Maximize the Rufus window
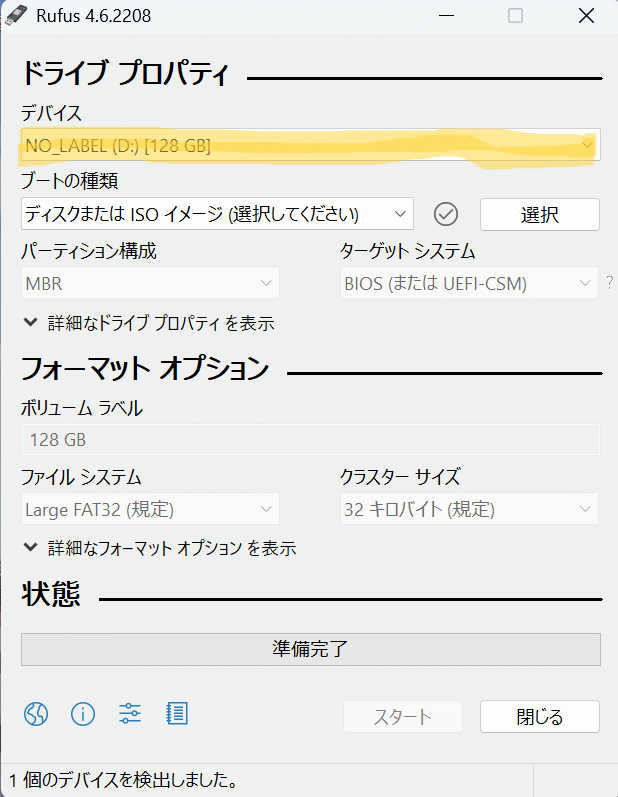The height and width of the screenshot is (797, 618). tap(515, 16)
